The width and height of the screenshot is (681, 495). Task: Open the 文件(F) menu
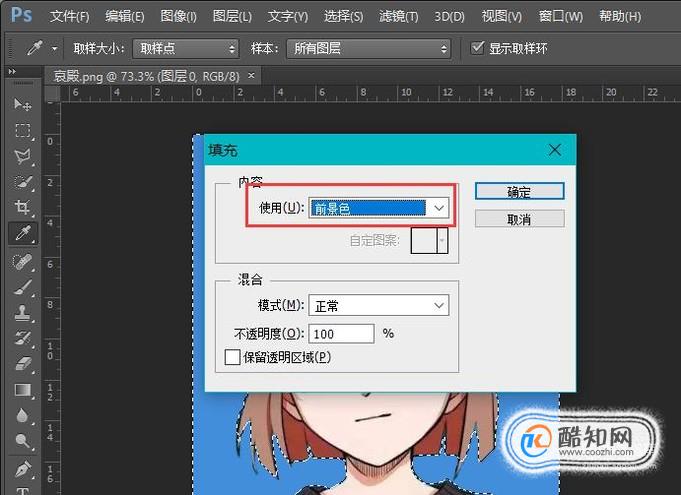(x=69, y=16)
